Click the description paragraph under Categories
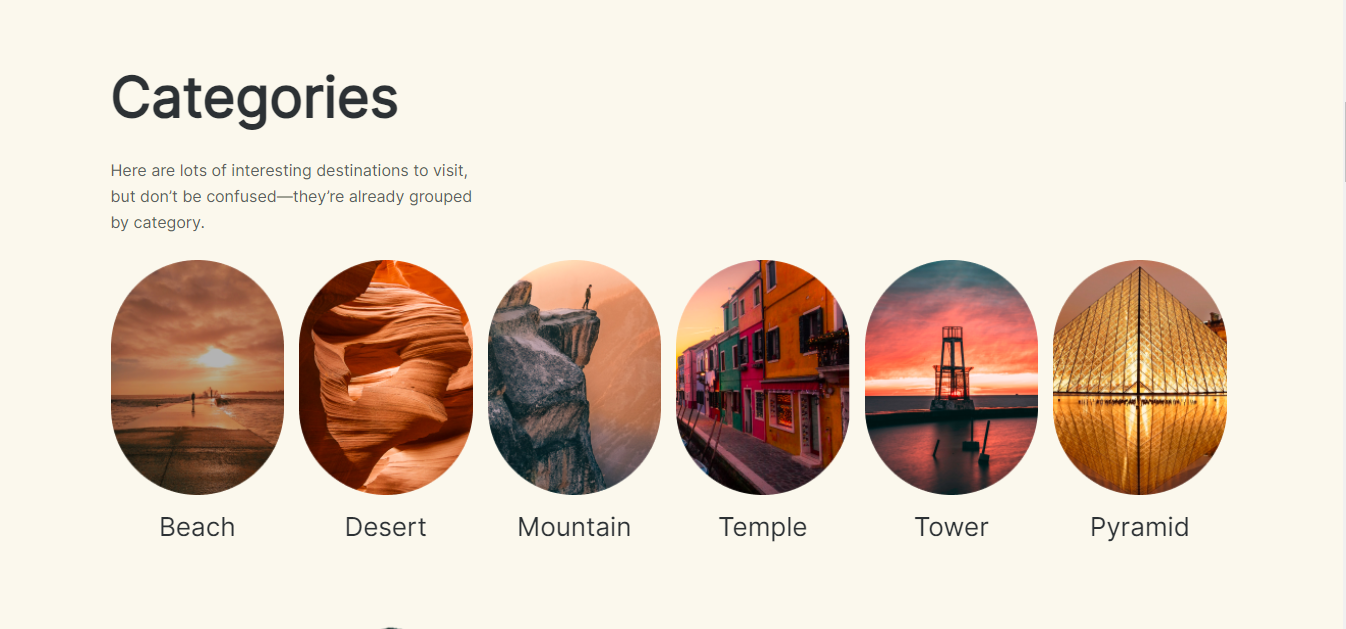This screenshot has width=1346, height=629. 291,196
